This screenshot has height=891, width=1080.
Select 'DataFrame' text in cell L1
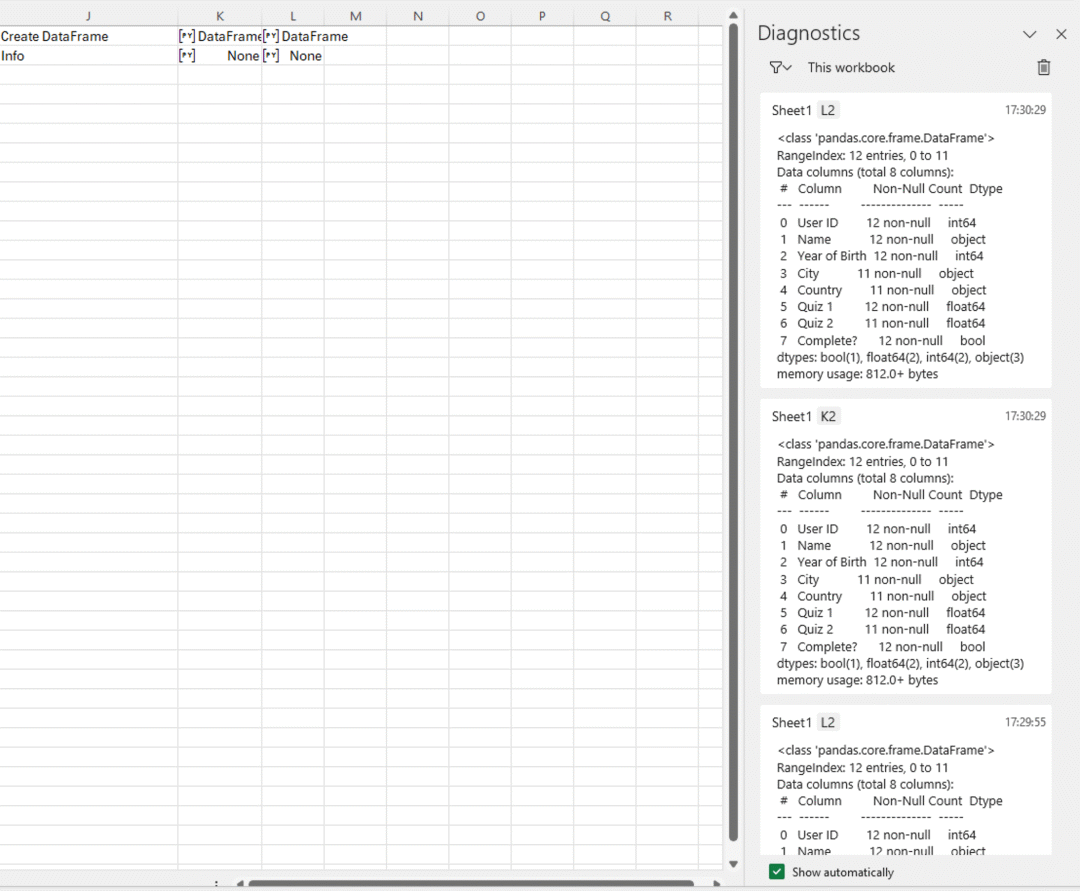click(315, 36)
